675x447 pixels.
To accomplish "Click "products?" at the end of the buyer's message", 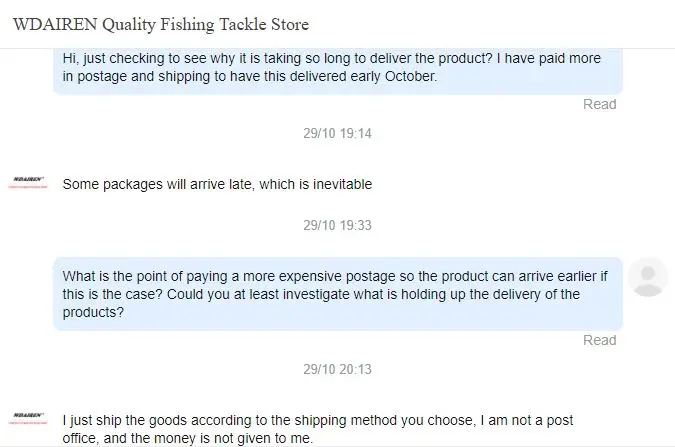I will pyautogui.click(x=94, y=312).
